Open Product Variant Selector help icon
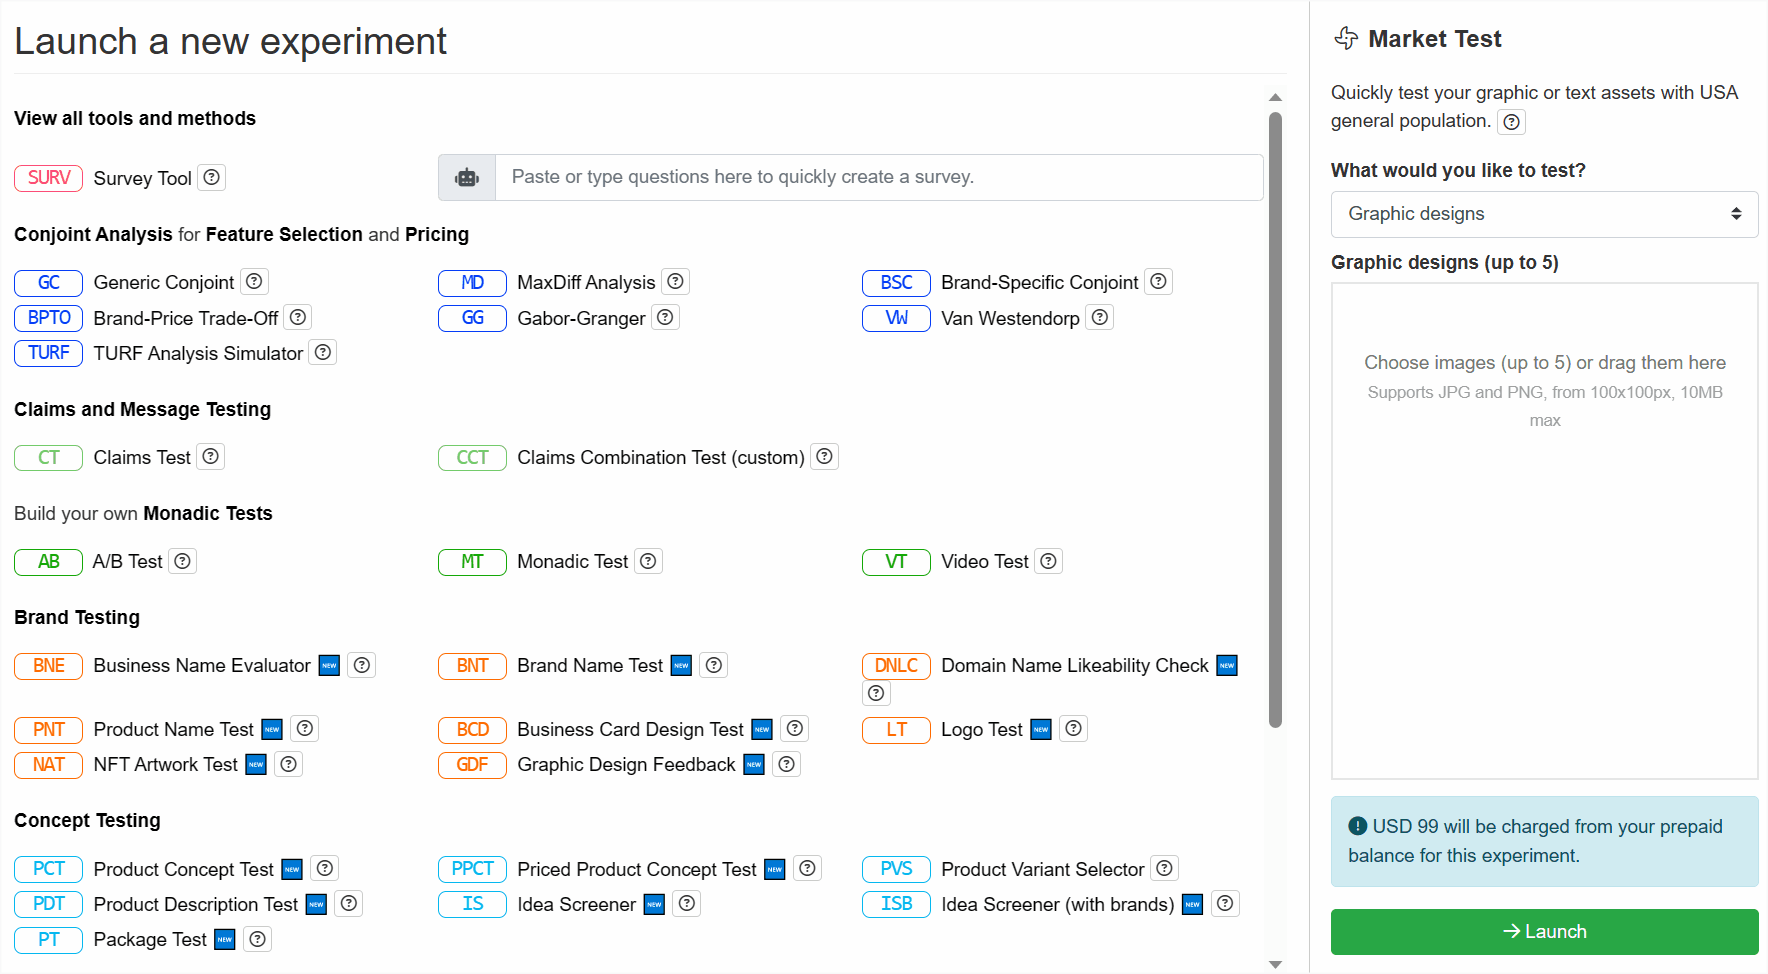Screen dimensions: 1768x974 point(1165,868)
